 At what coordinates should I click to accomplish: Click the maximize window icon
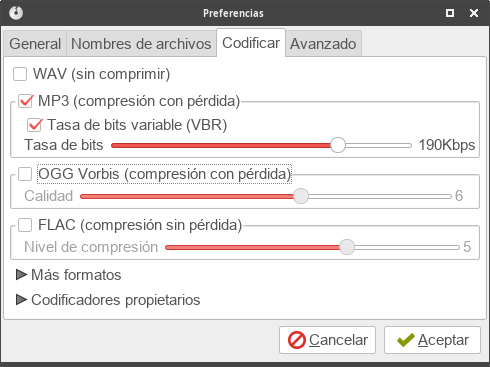(x=450, y=13)
